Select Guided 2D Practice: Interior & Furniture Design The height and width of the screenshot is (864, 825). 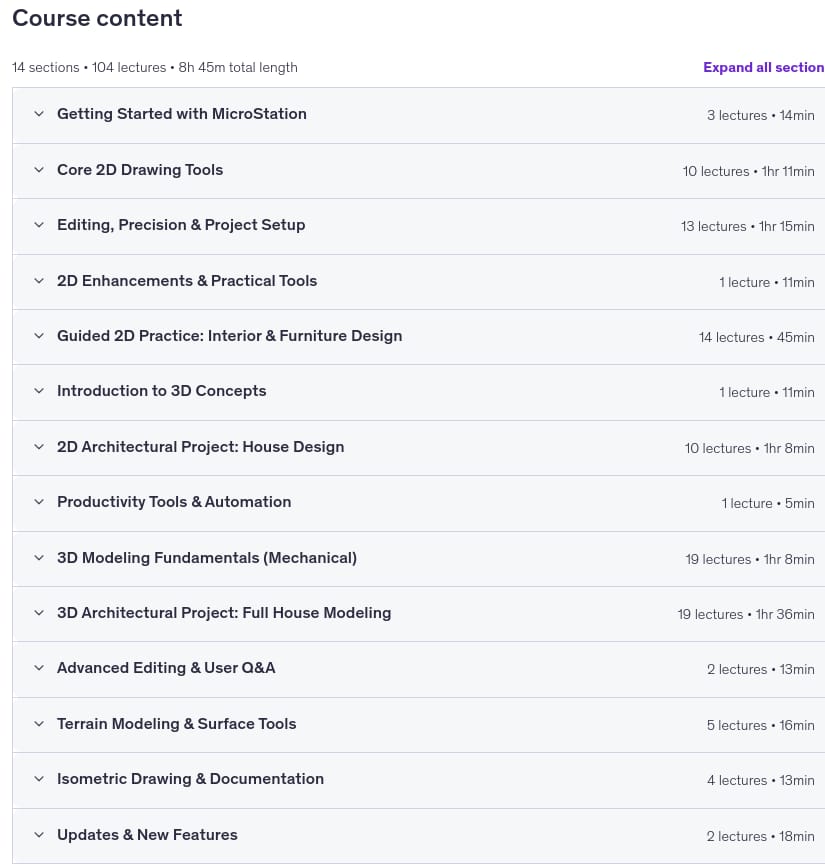(229, 336)
